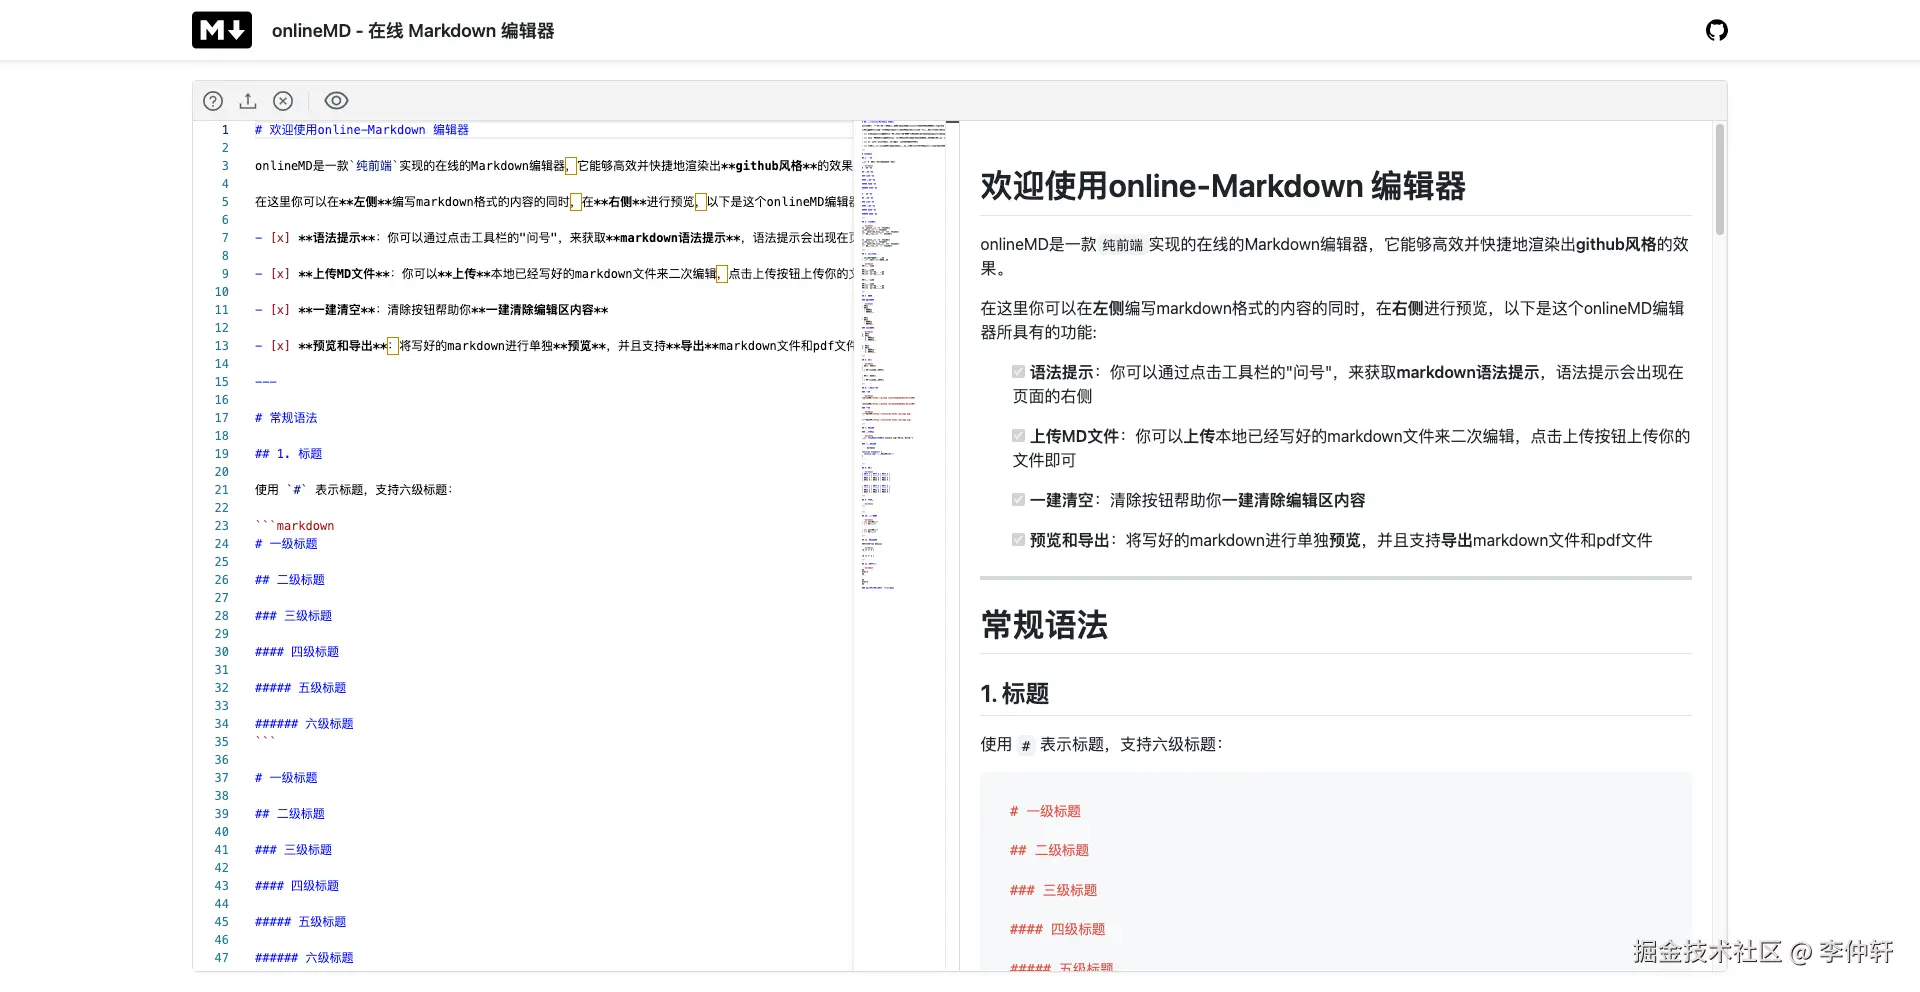The image size is (1920, 992).
Task: Click editor line 47 '###### 六级标题'
Action: pos(304,958)
